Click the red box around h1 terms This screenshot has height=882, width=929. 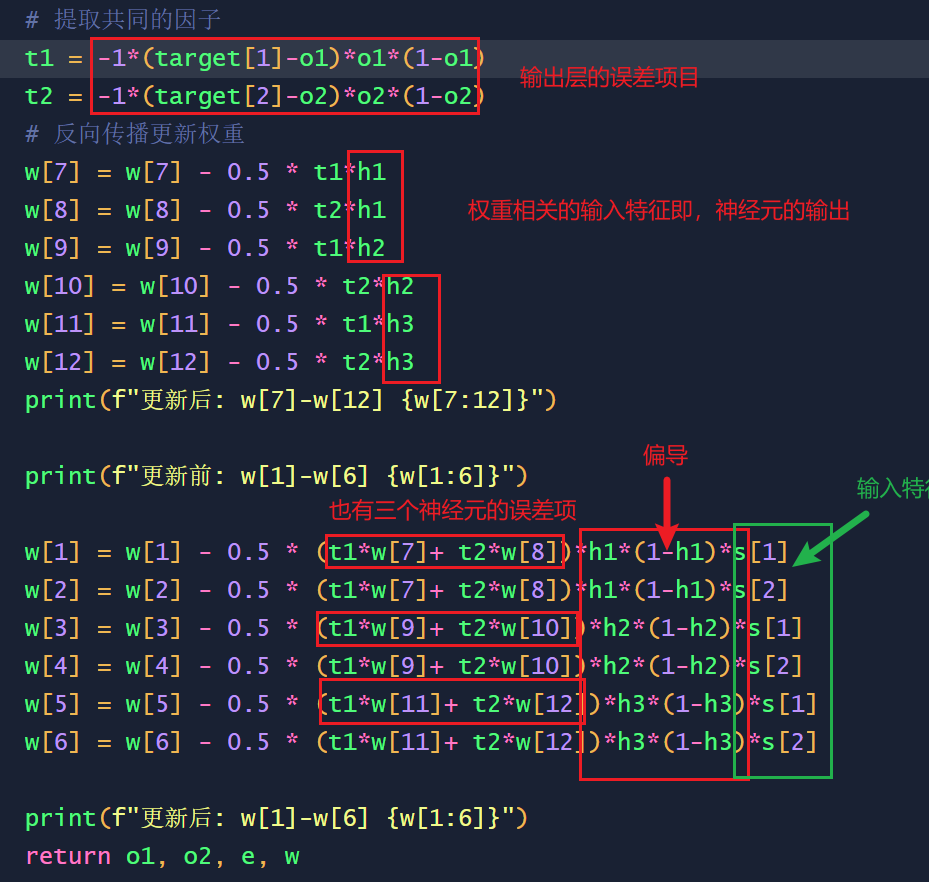pyautogui.click(x=376, y=207)
